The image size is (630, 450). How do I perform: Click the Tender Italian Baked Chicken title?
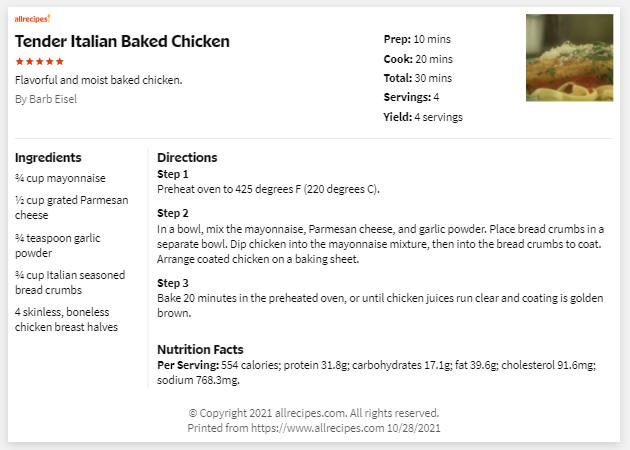pos(122,41)
